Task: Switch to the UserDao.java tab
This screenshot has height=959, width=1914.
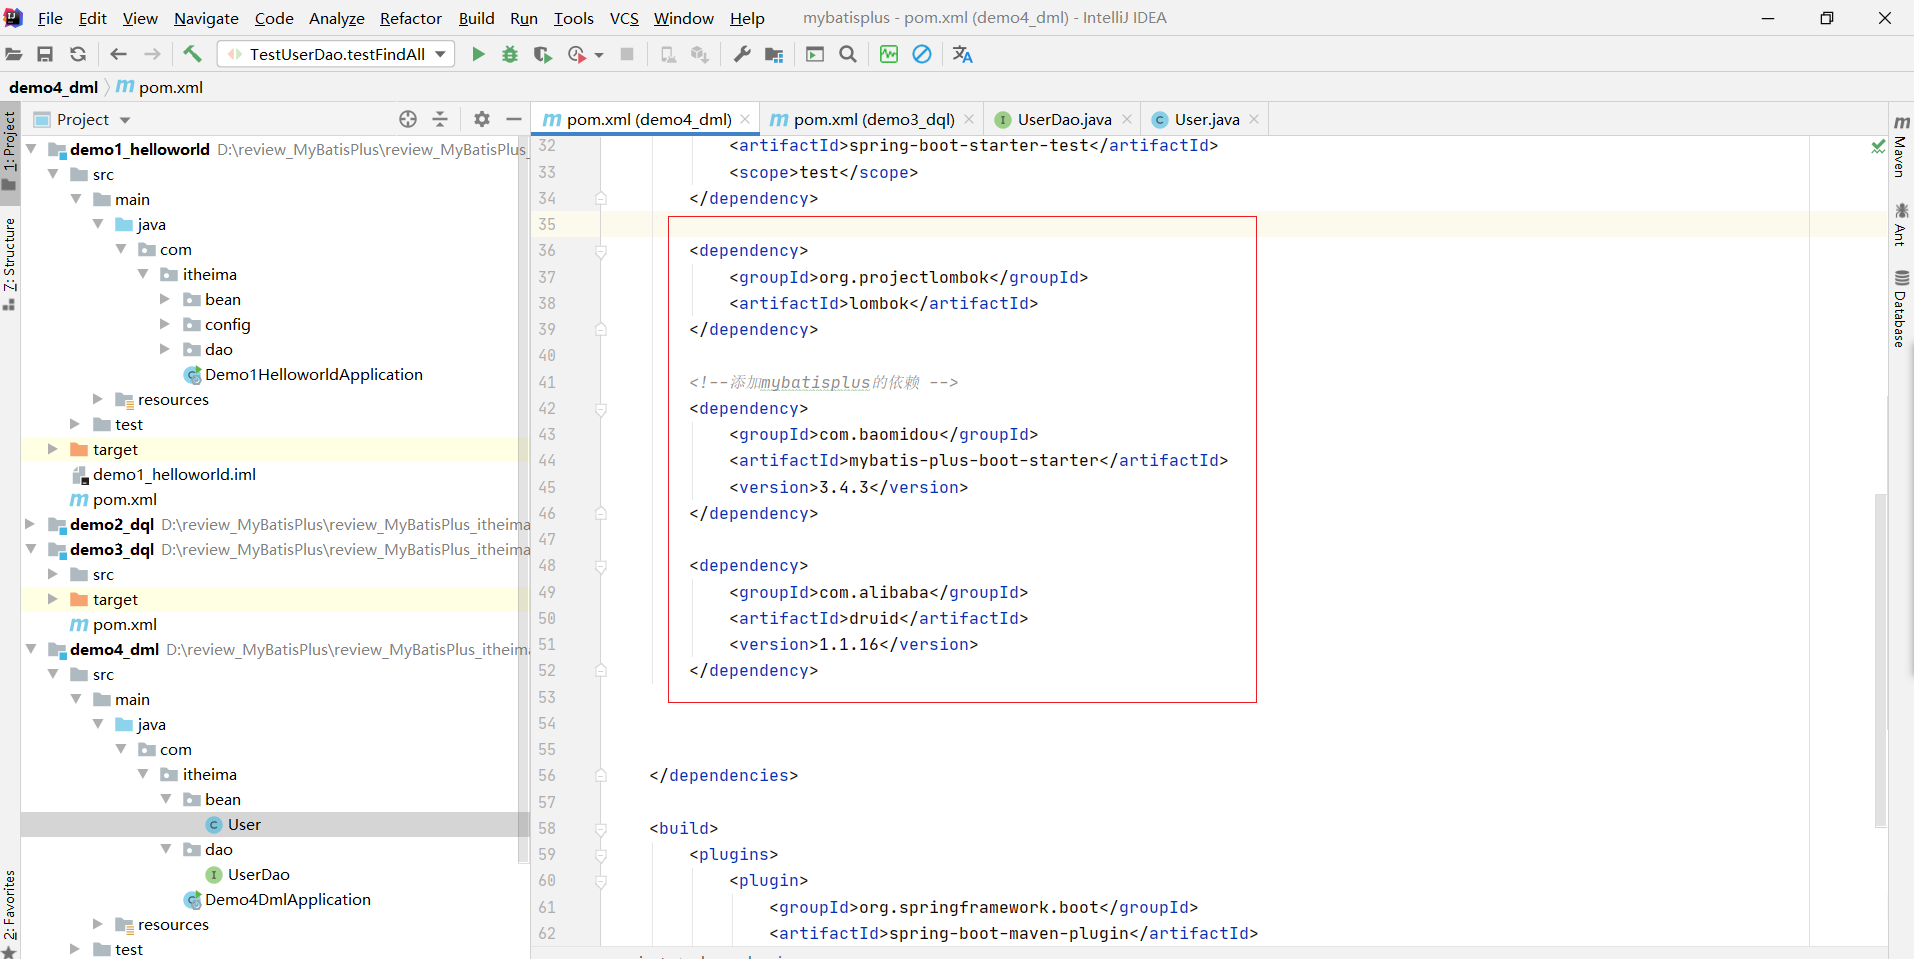Action: tap(1063, 119)
